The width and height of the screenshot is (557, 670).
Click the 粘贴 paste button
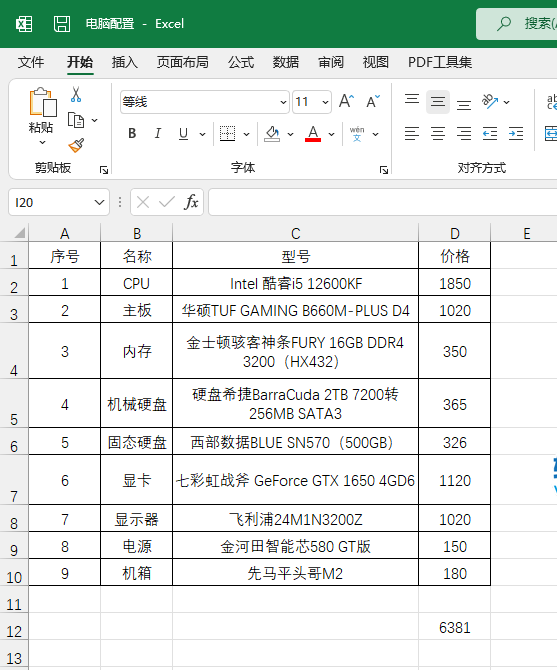point(41,116)
